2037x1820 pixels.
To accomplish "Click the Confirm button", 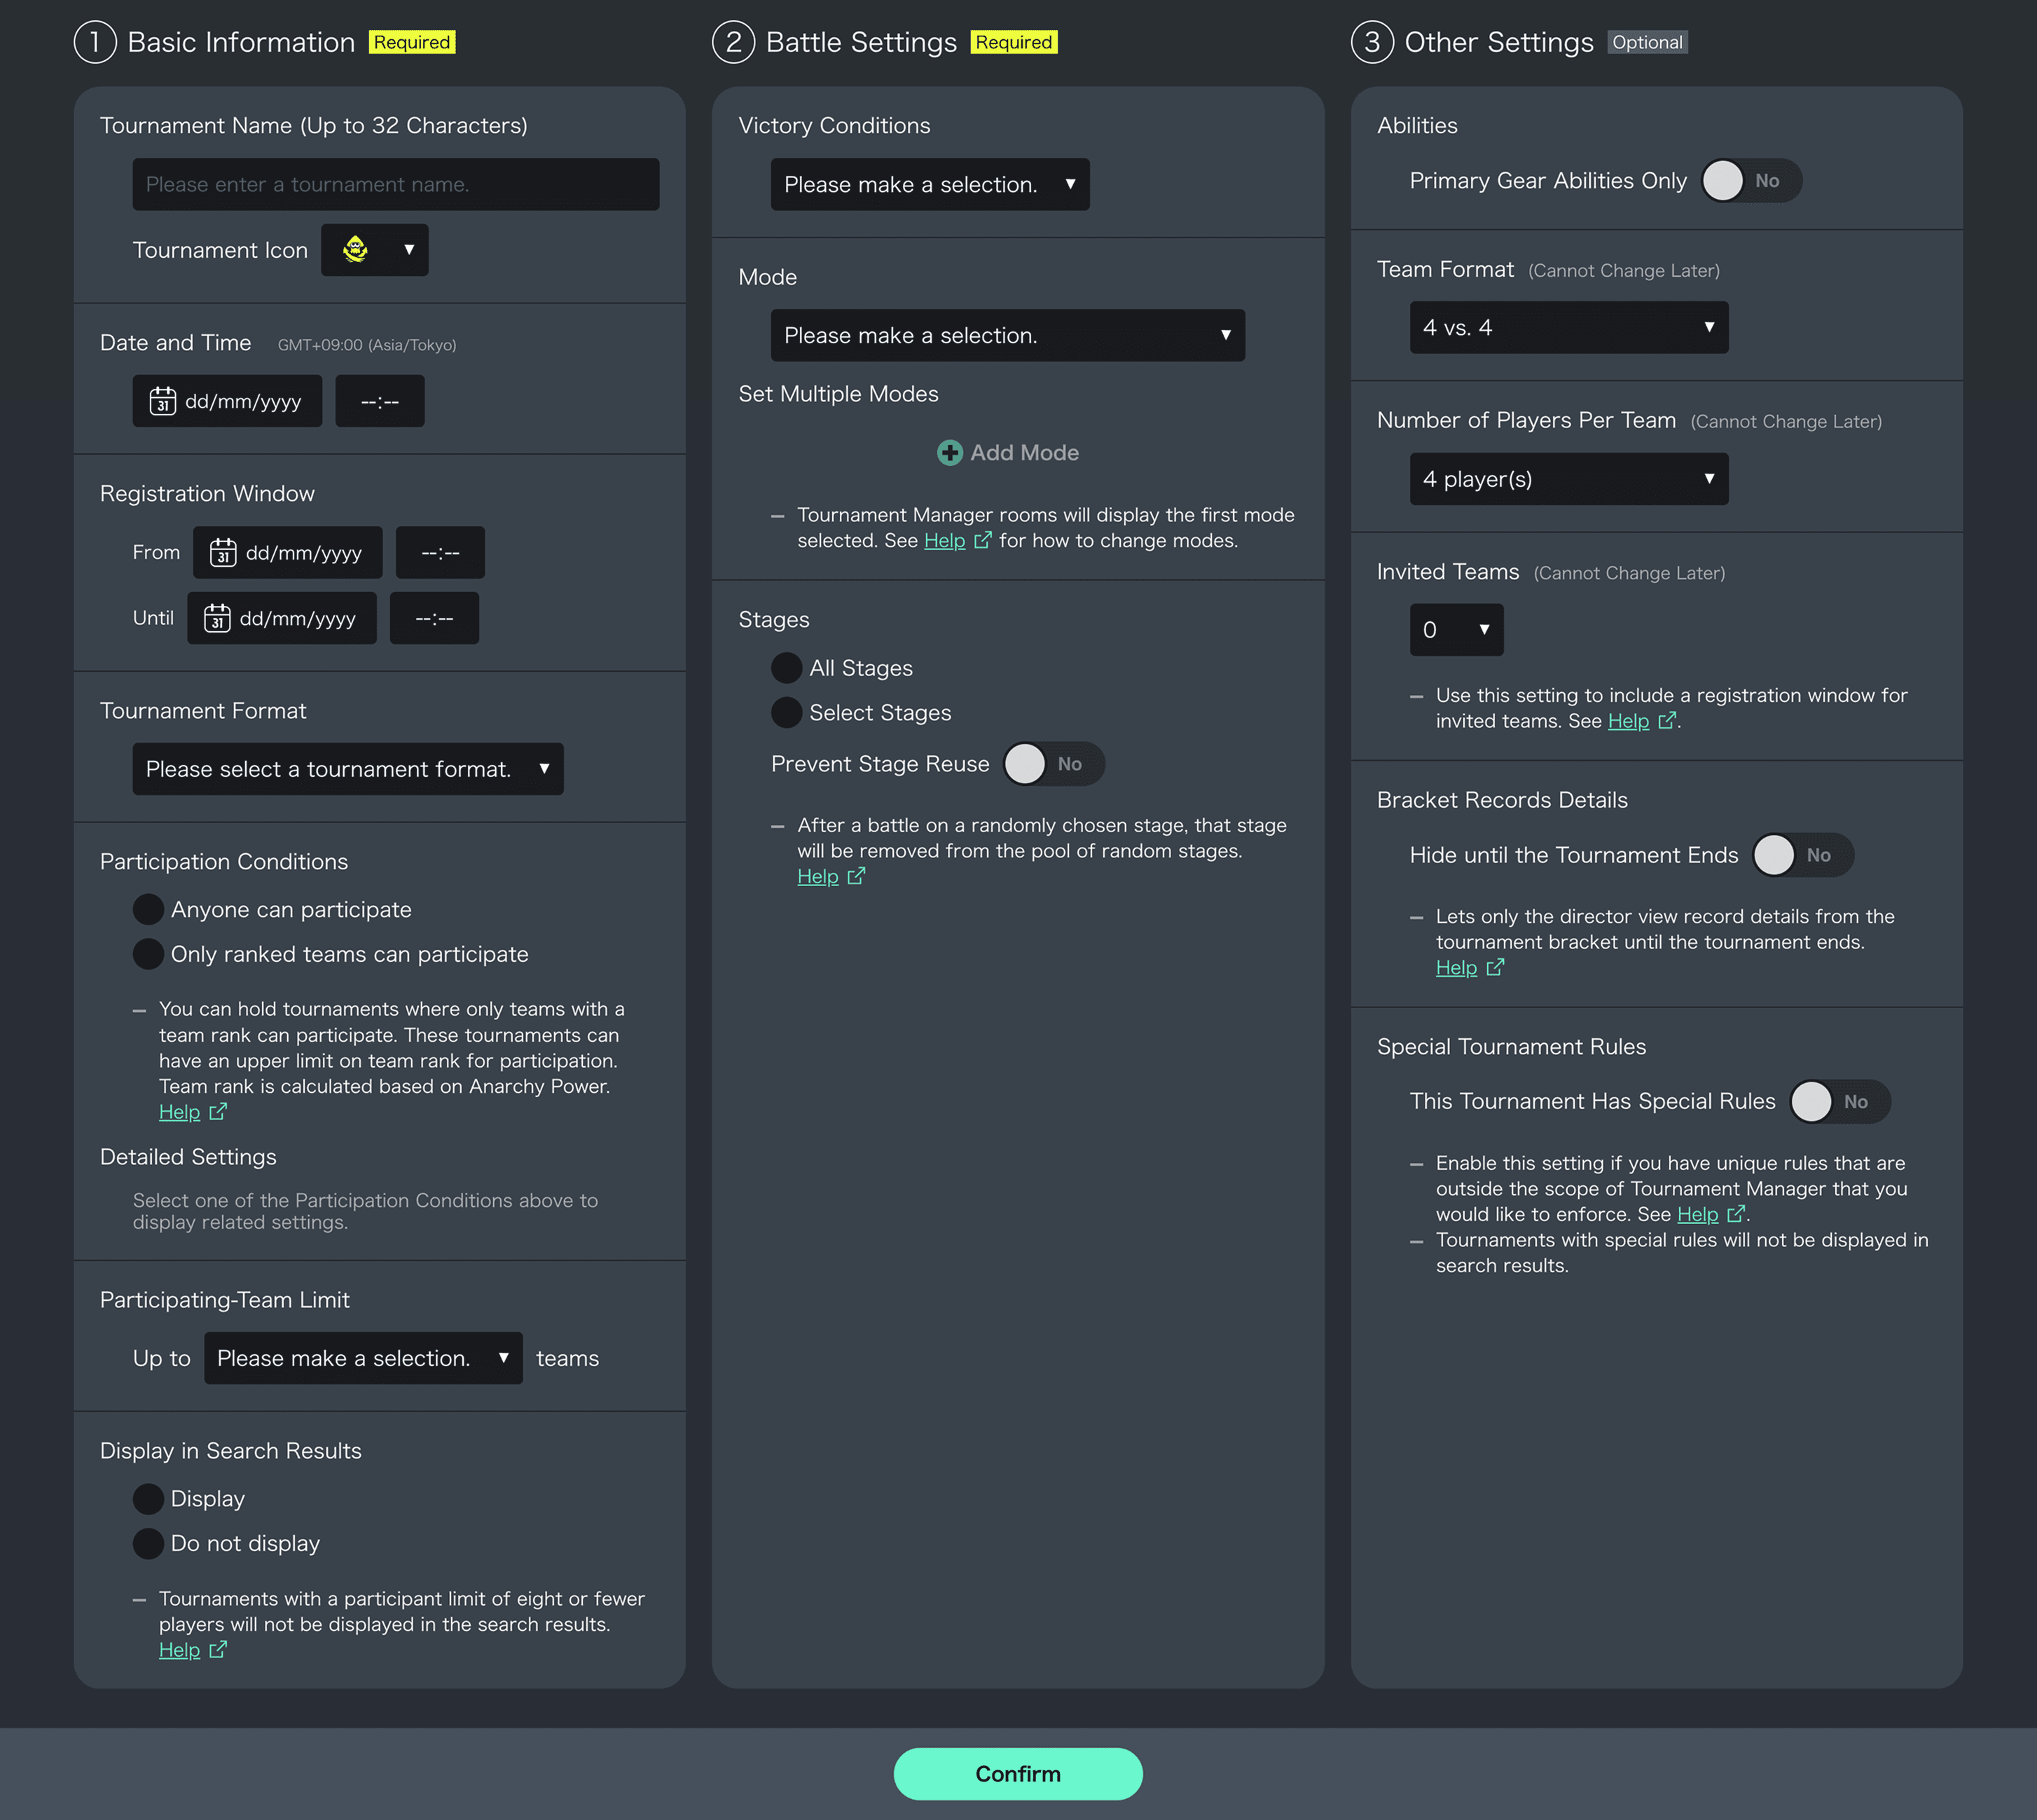I will pyautogui.click(x=1018, y=1775).
